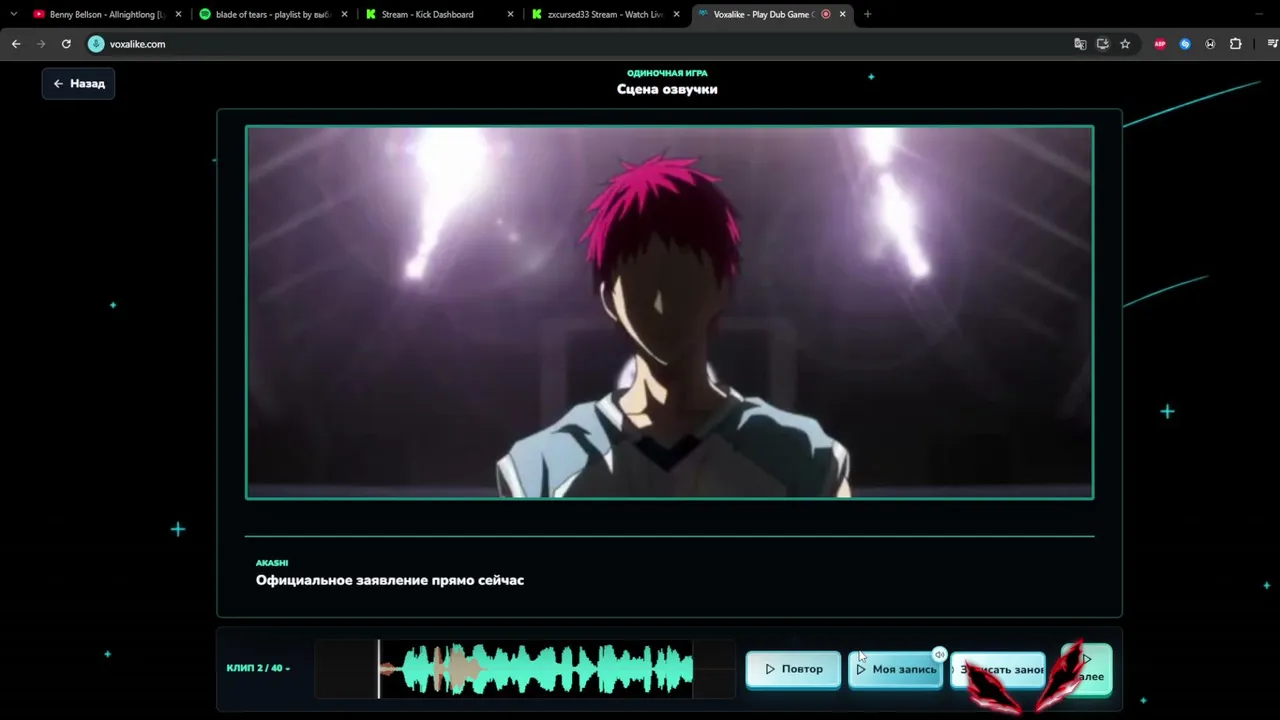
Task: Click the AKASHI character name label
Action: click(x=272, y=563)
